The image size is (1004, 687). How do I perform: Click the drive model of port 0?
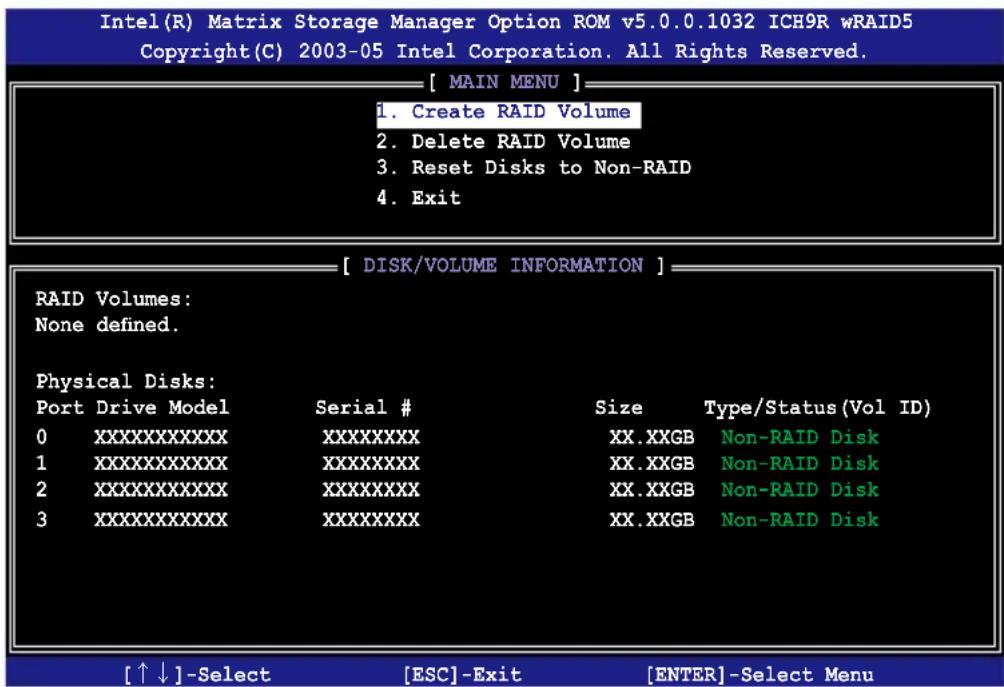(161, 437)
